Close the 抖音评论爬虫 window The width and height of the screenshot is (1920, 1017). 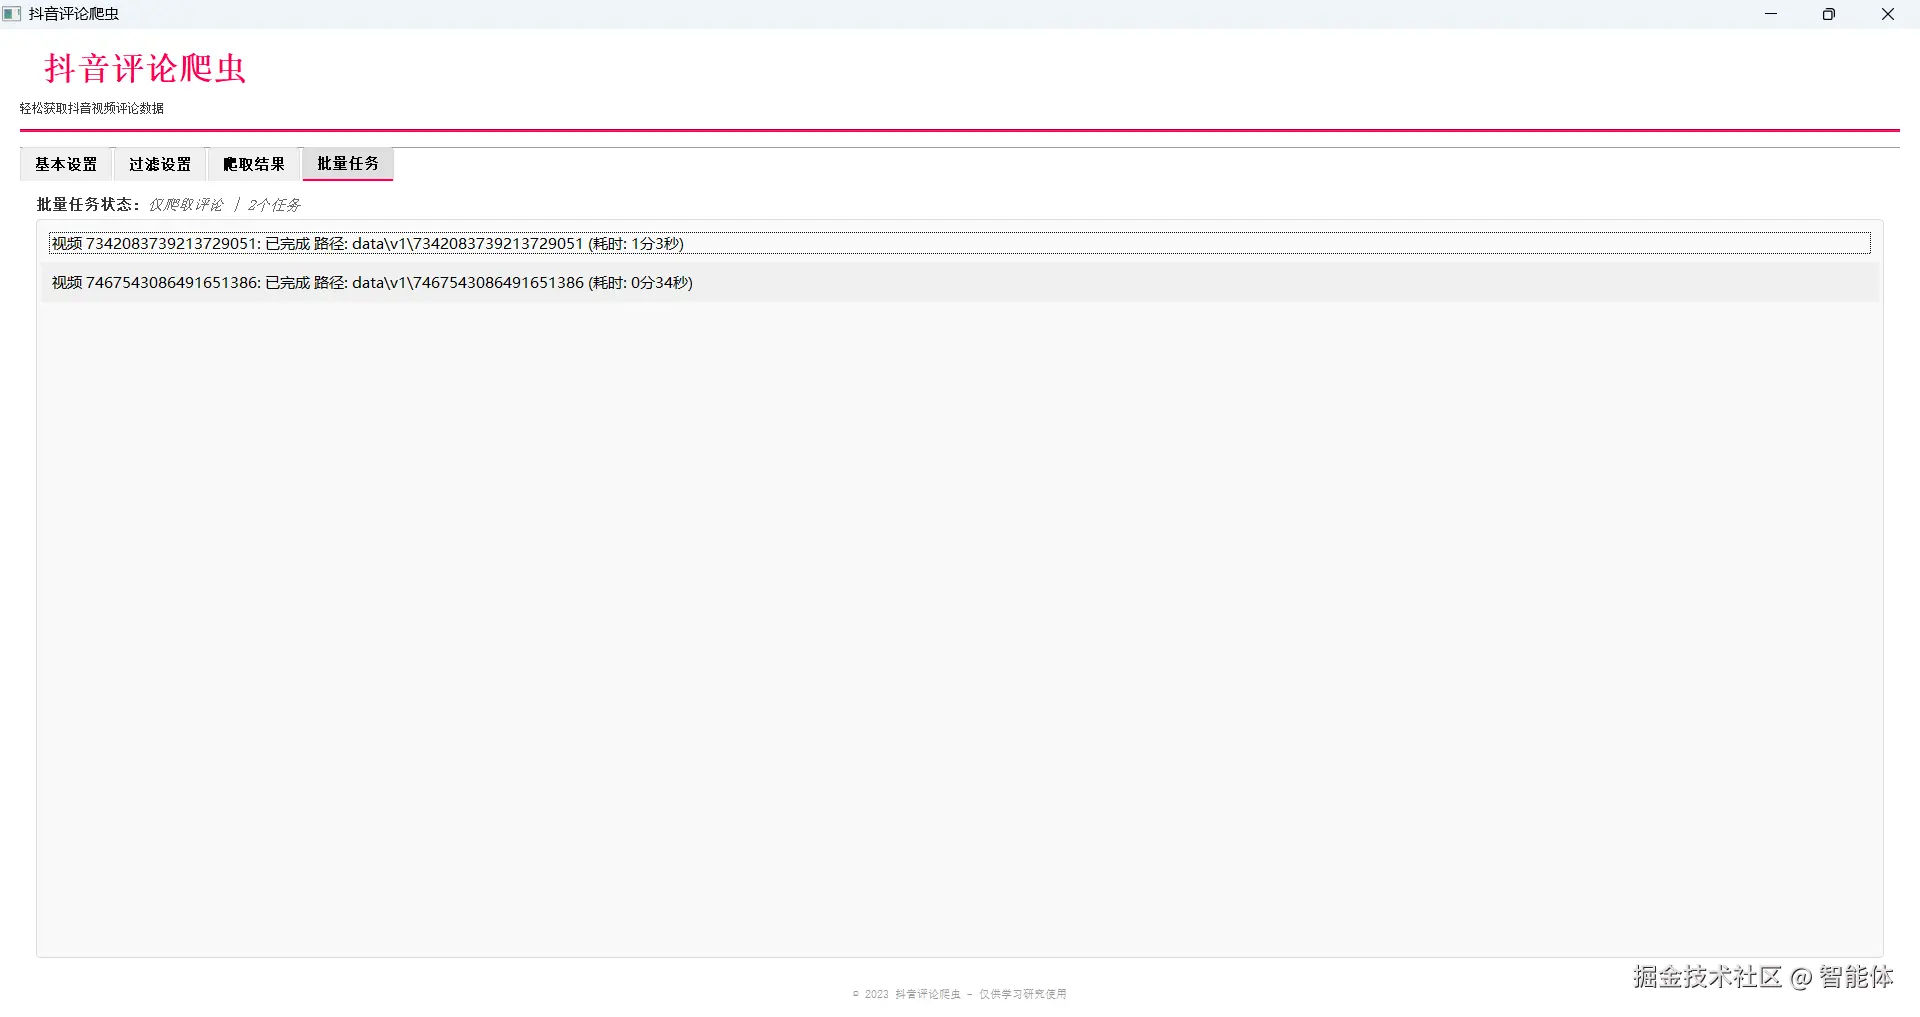click(1888, 14)
